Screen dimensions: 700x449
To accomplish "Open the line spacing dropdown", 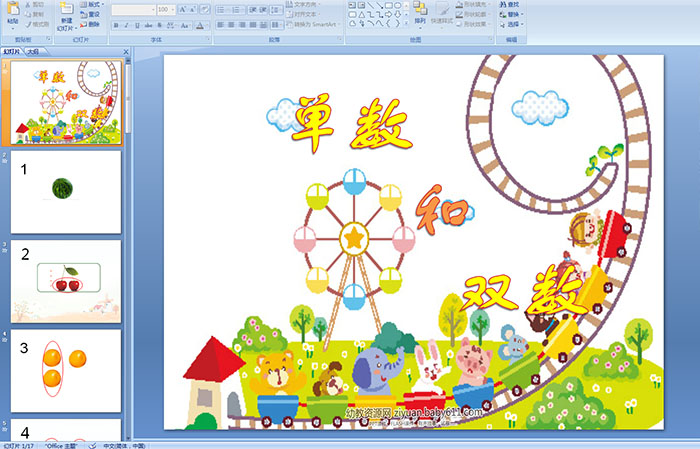I will pyautogui.click(x=276, y=10).
